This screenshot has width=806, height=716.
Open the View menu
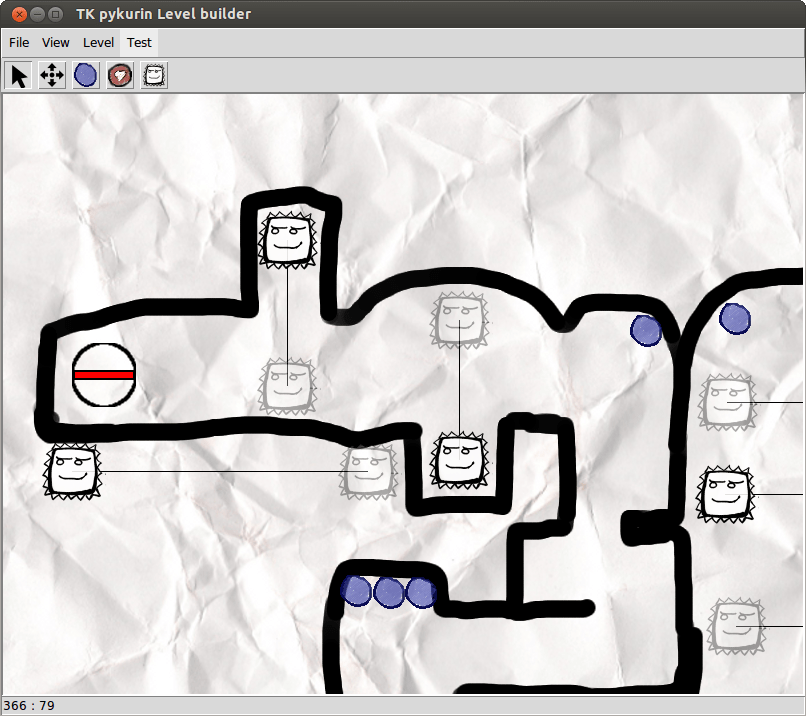click(x=56, y=43)
